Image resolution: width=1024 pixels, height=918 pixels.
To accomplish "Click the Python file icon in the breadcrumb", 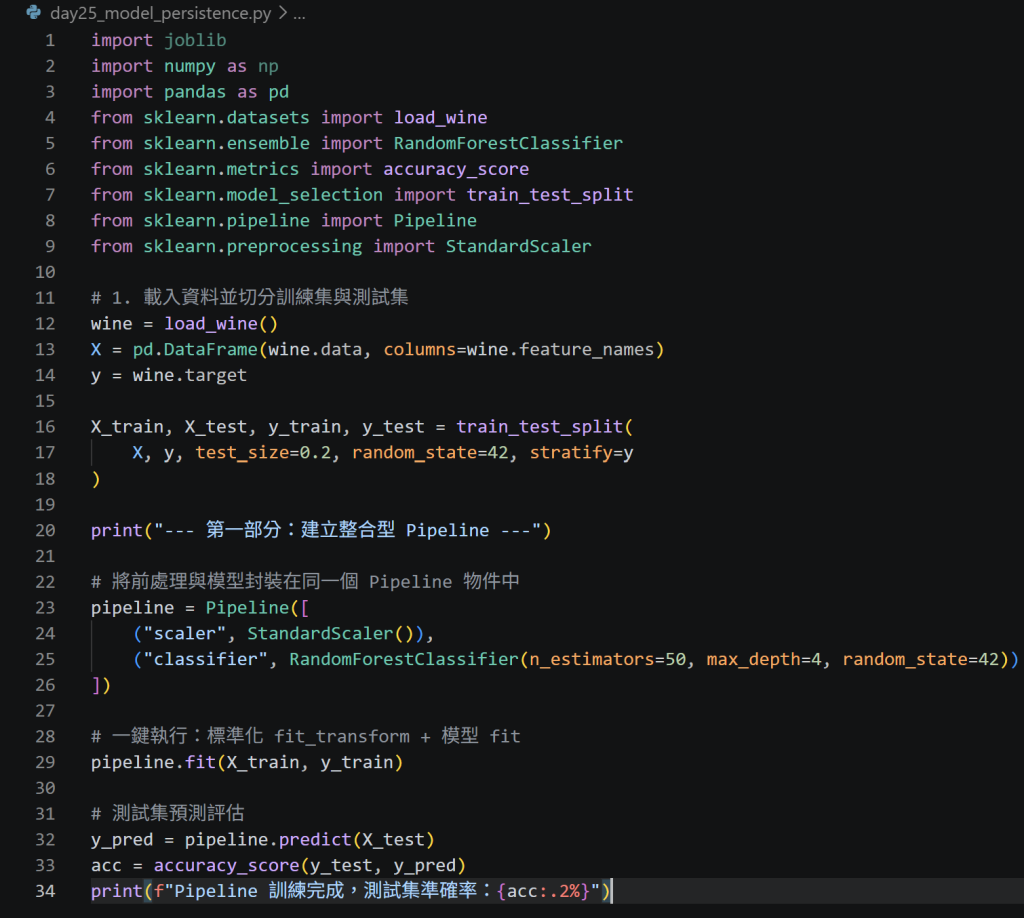I will 33,12.
